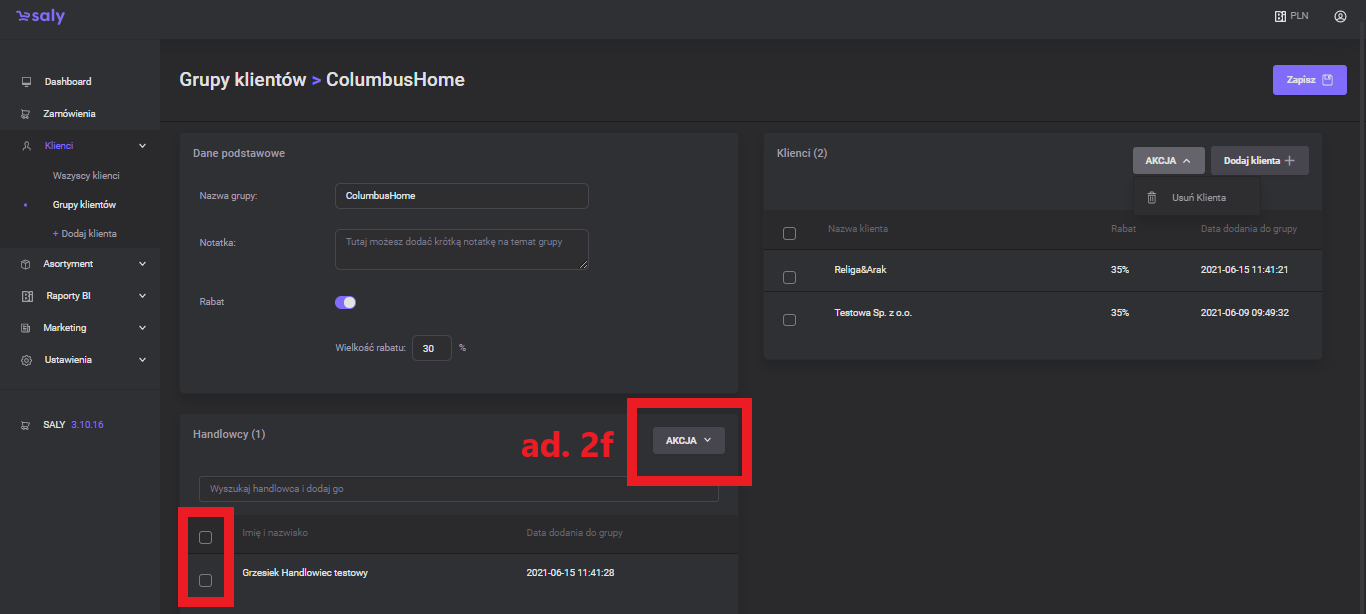Check the Testowa Sp. z o.o. checkbox
This screenshot has height=614, width=1366.
[x=789, y=320]
